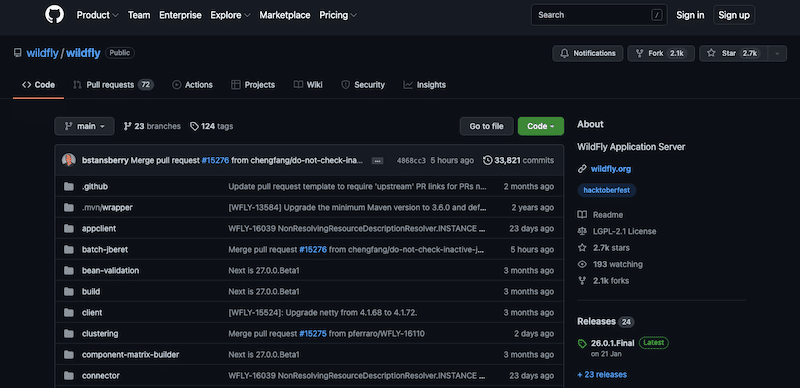Fork the repository with the Fork button

tap(661, 53)
